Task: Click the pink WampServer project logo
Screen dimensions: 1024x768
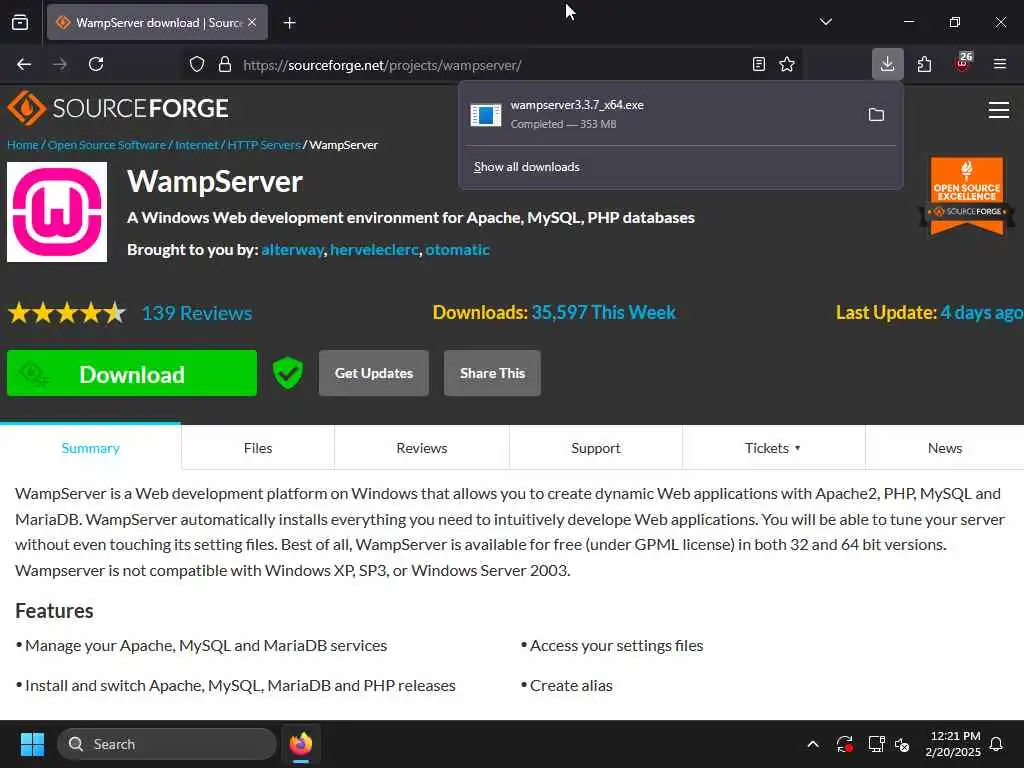Action: pyautogui.click(x=57, y=212)
